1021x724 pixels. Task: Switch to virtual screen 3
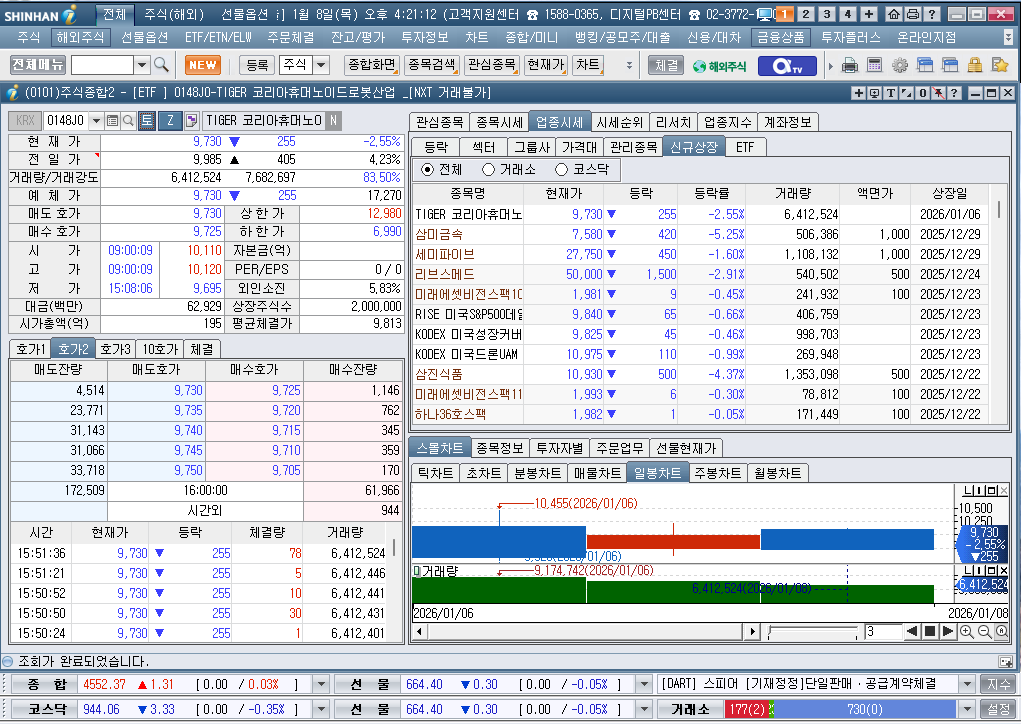click(x=826, y=14)
